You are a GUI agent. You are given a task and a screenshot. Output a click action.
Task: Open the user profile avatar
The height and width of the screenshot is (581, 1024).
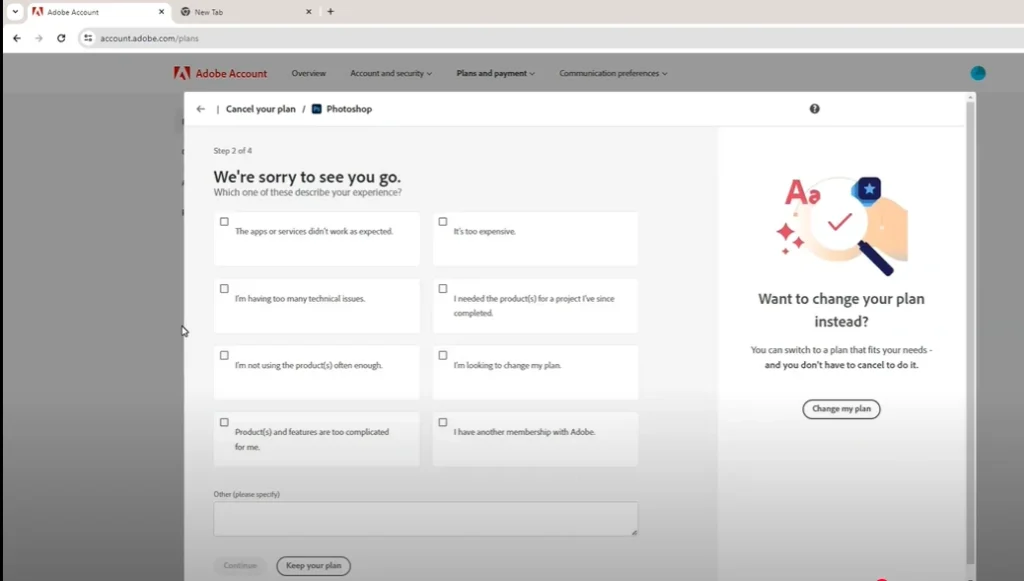click(x=978, y=73)
